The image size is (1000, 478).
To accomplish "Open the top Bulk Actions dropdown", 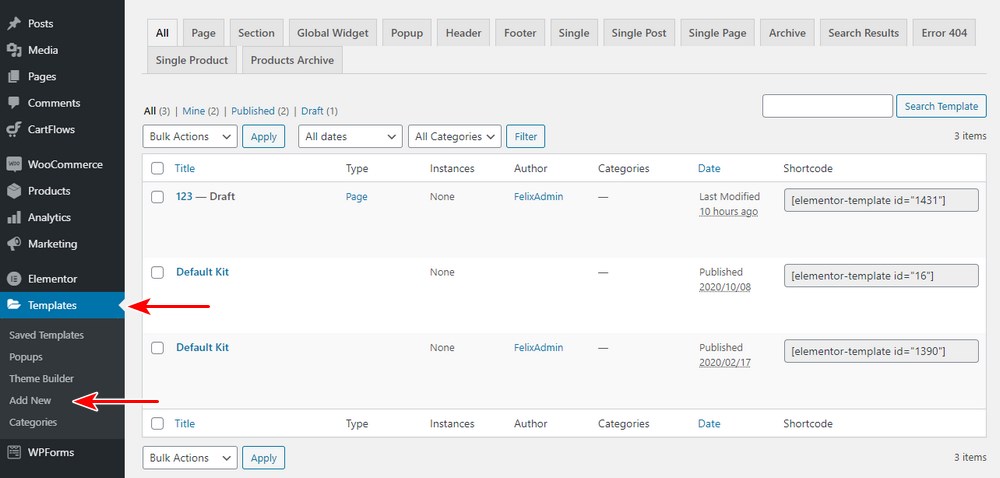I will (190, 136).
